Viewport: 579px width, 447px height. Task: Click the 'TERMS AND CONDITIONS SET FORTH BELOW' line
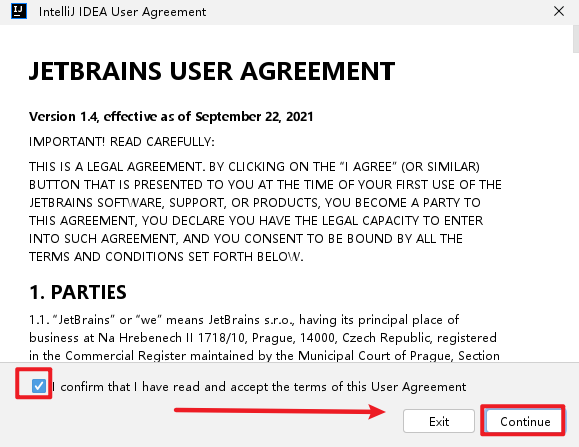tap(166, 257)
